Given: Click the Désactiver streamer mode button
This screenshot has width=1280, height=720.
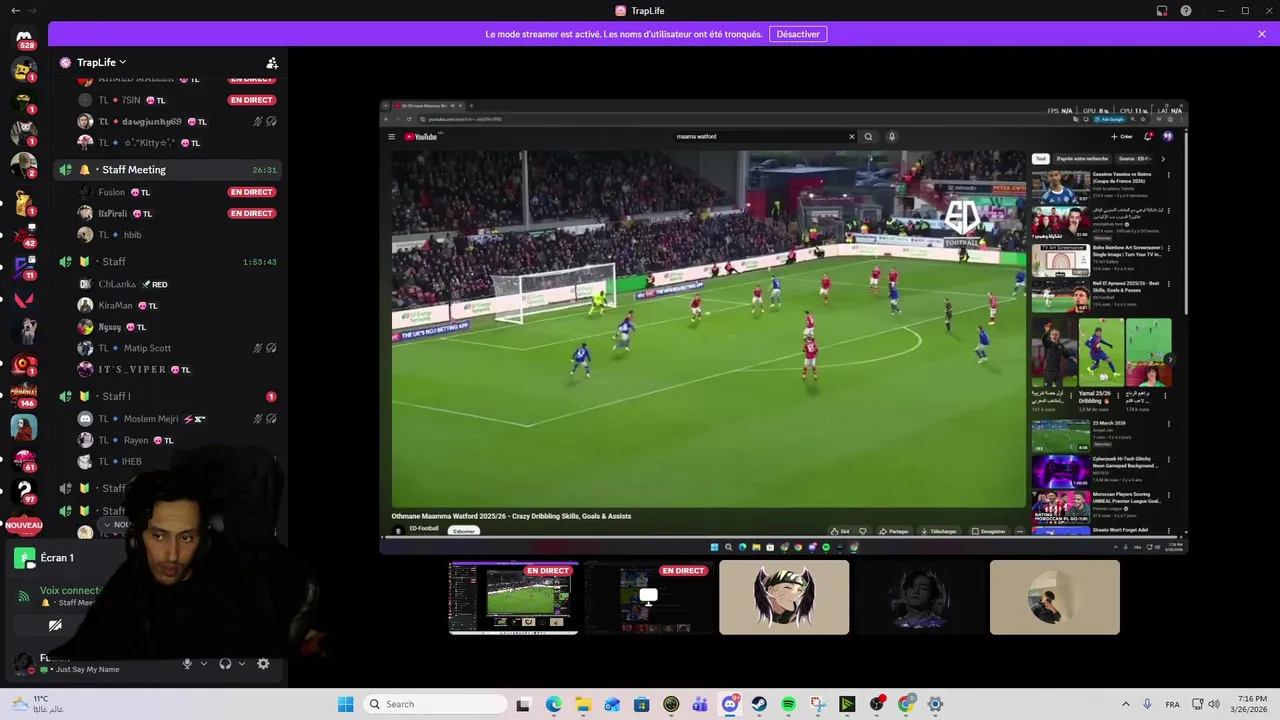Looking at the screenshot, I should click(798, 34).
